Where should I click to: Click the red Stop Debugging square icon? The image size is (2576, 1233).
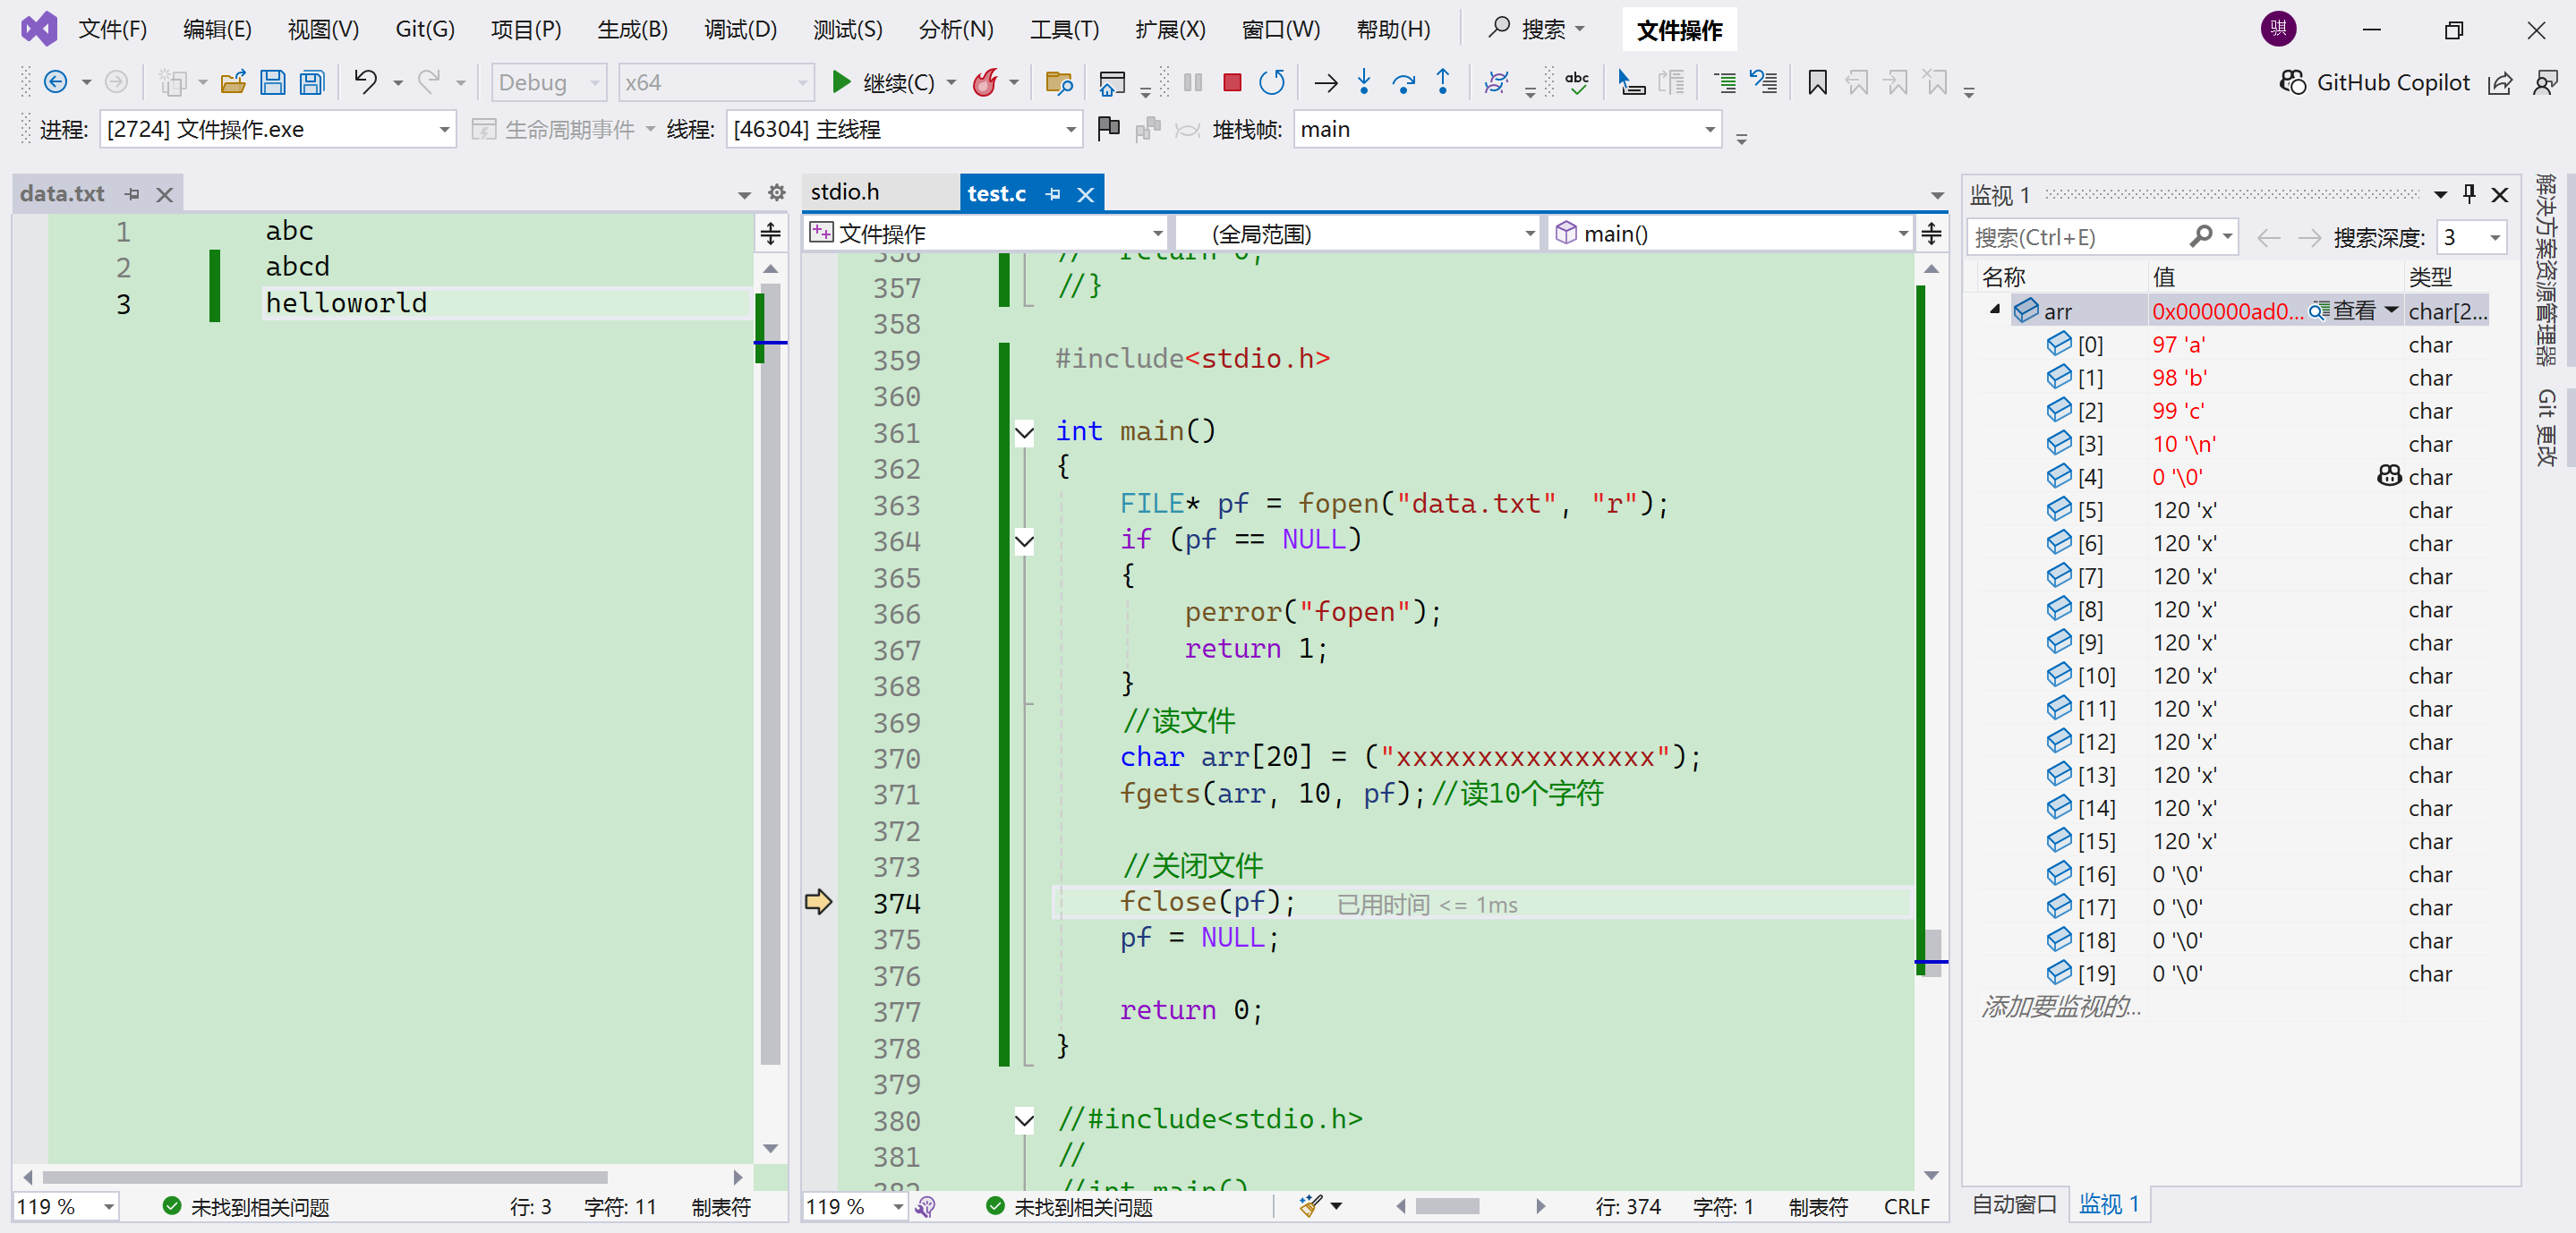(1232, 83)
